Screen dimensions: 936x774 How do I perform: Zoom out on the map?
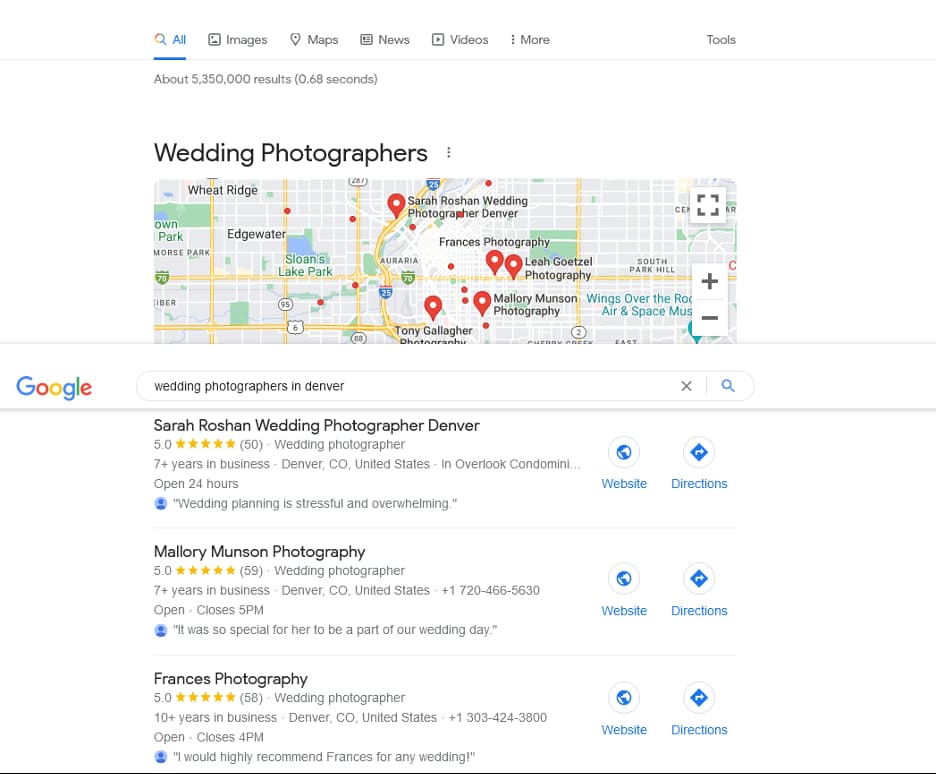click(x=709, y=318)
